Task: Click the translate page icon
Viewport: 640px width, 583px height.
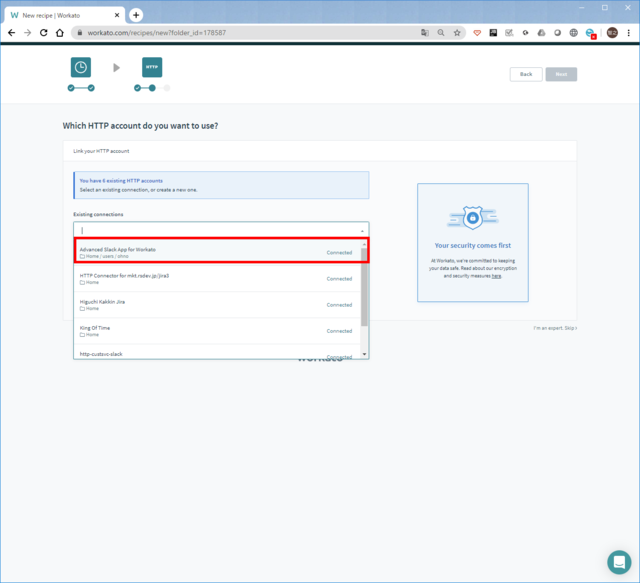Action: pyautogui.click(x=425, y=33)
